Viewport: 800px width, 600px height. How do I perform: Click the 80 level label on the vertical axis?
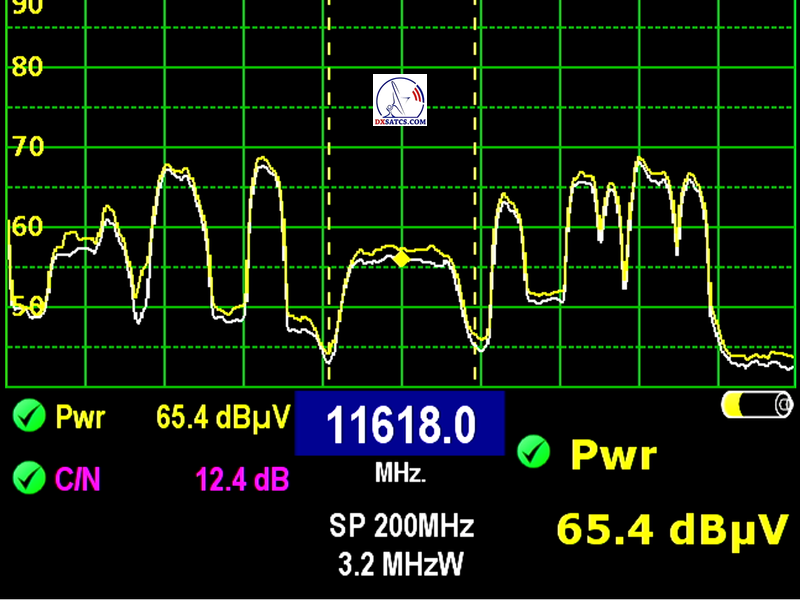click(27, 68)
